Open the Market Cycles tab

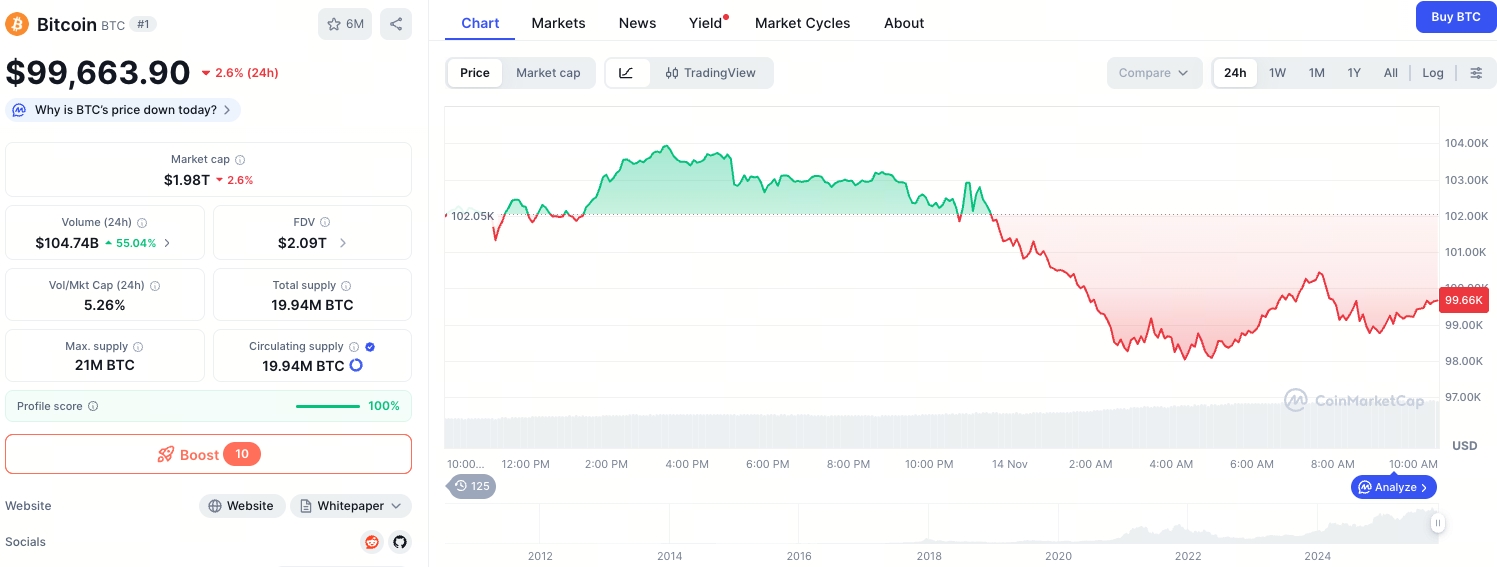coord(802,23)
